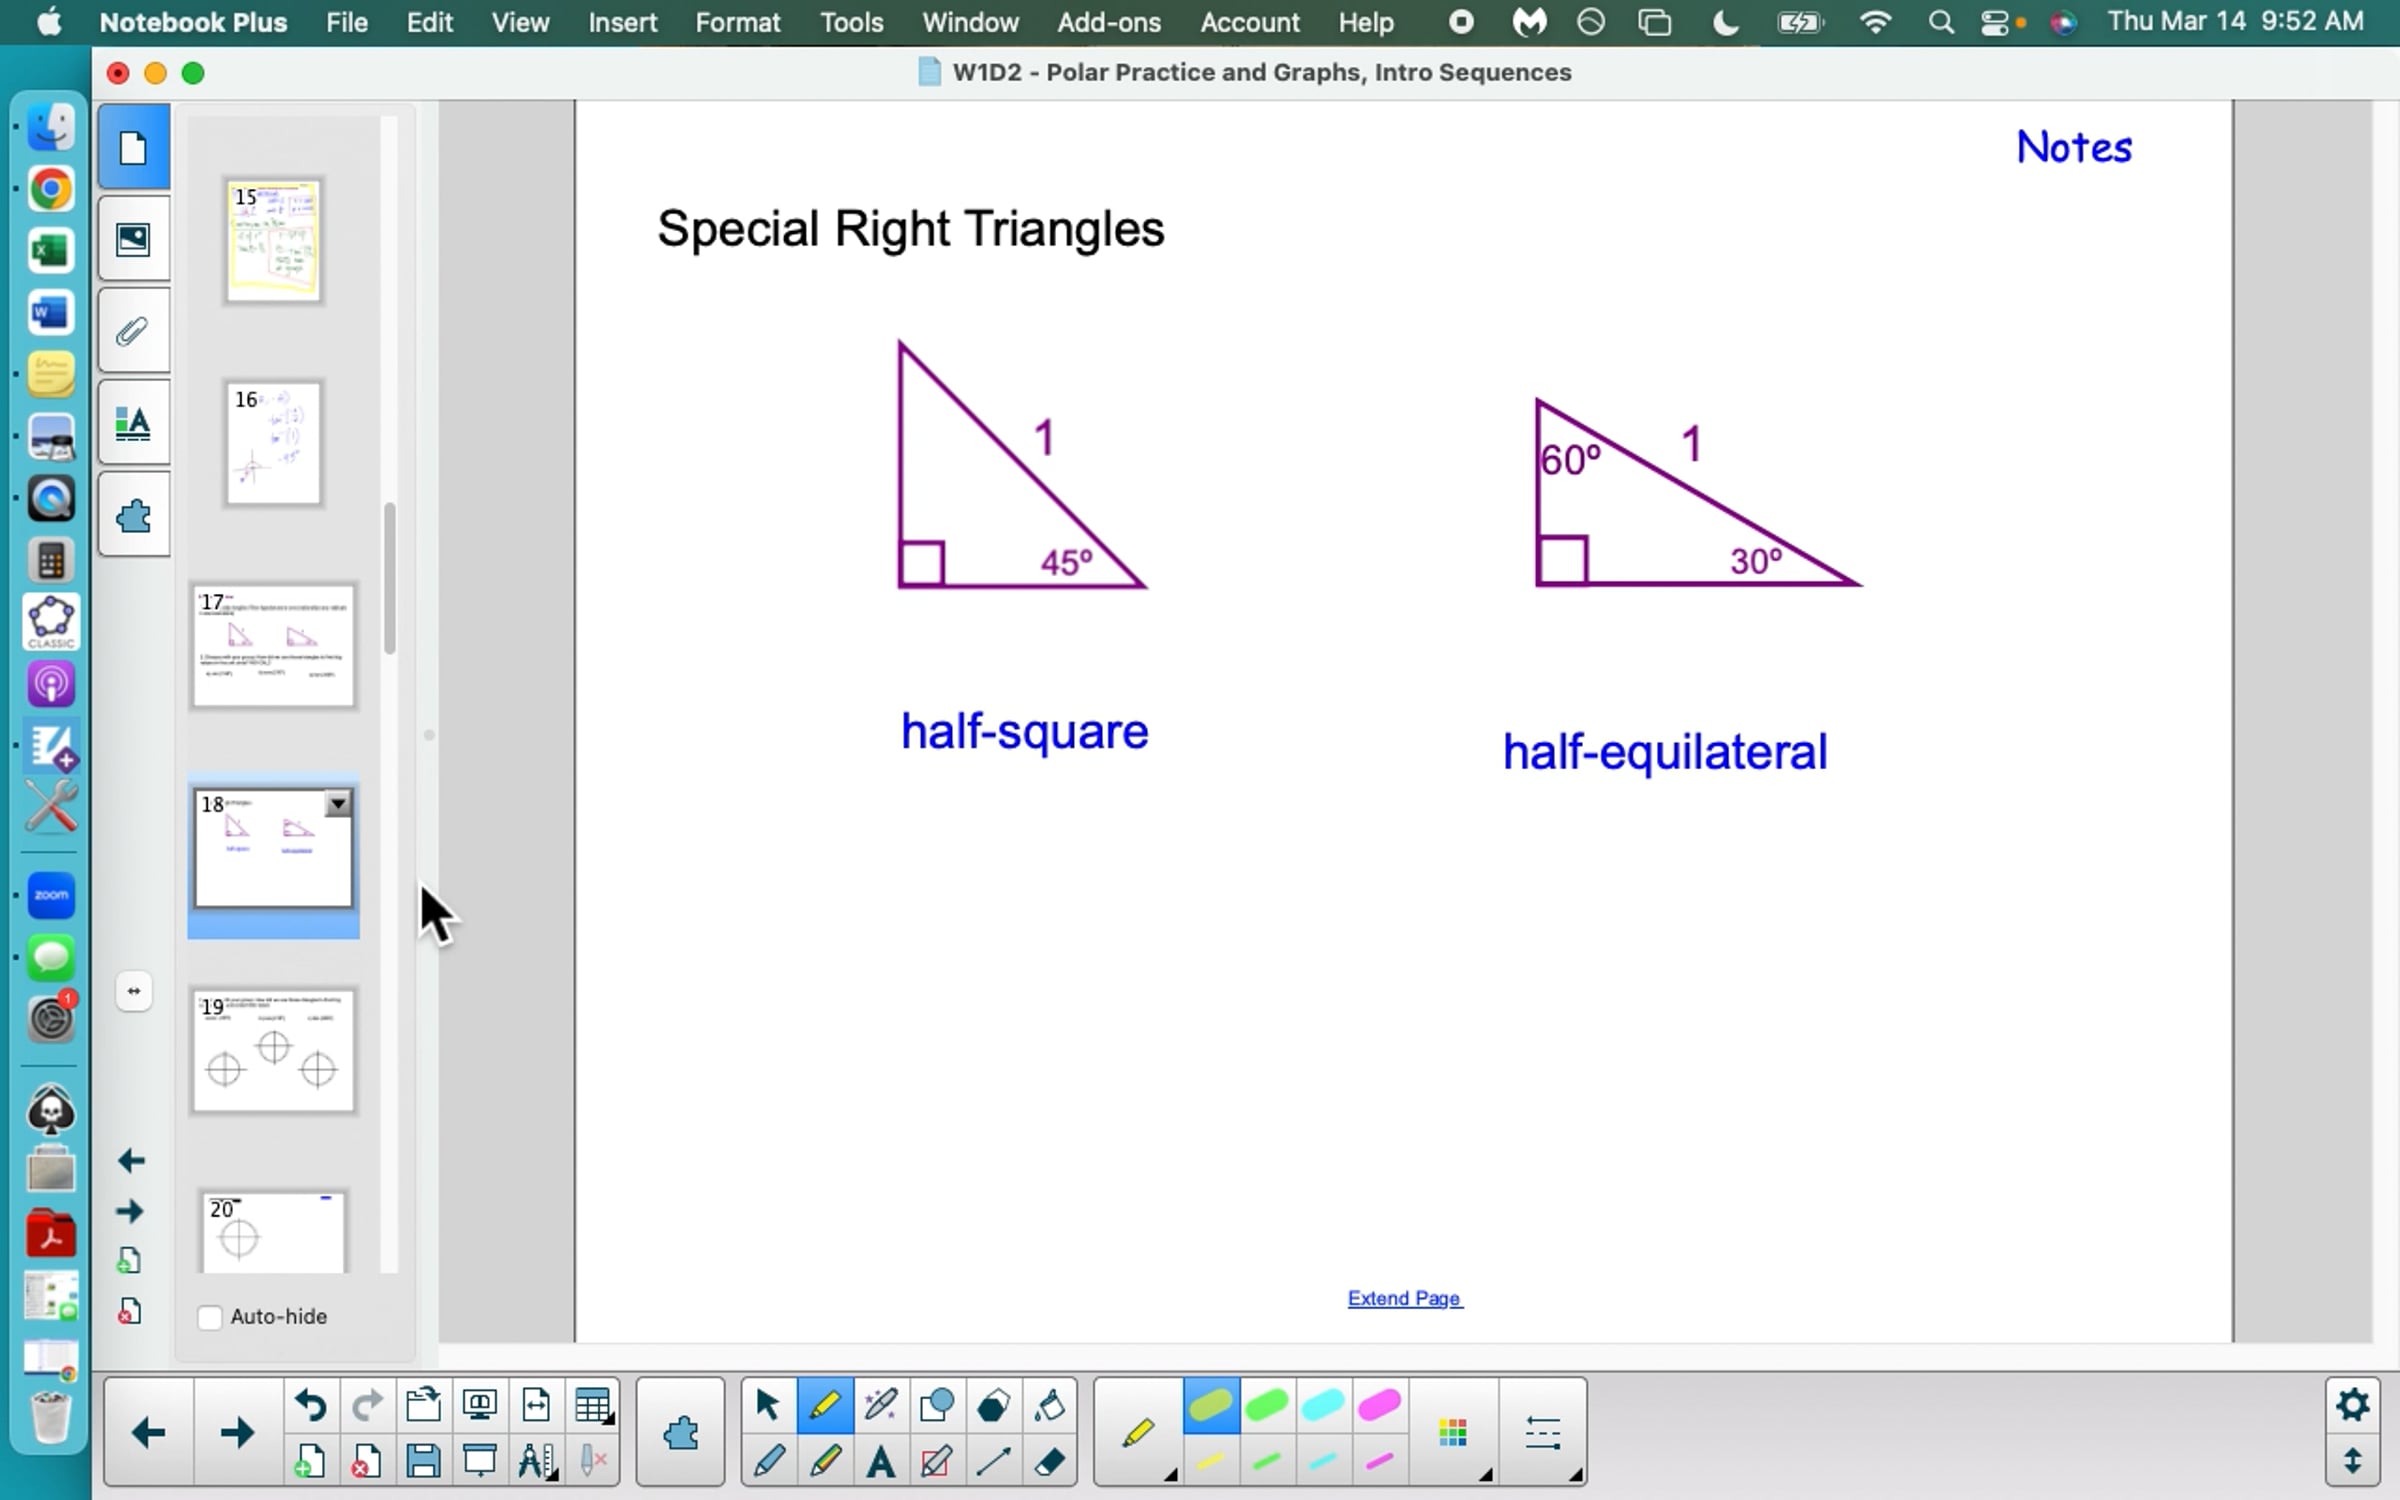Image resolution: width=2400 pixels, height=1500 pixels.
Task: Expand the color palette grid dropdown
Action: tap(1455, 1434)
